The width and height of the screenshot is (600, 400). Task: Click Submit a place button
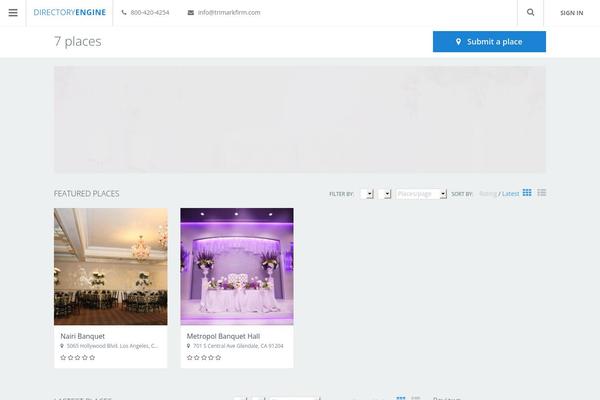[489, 41]
